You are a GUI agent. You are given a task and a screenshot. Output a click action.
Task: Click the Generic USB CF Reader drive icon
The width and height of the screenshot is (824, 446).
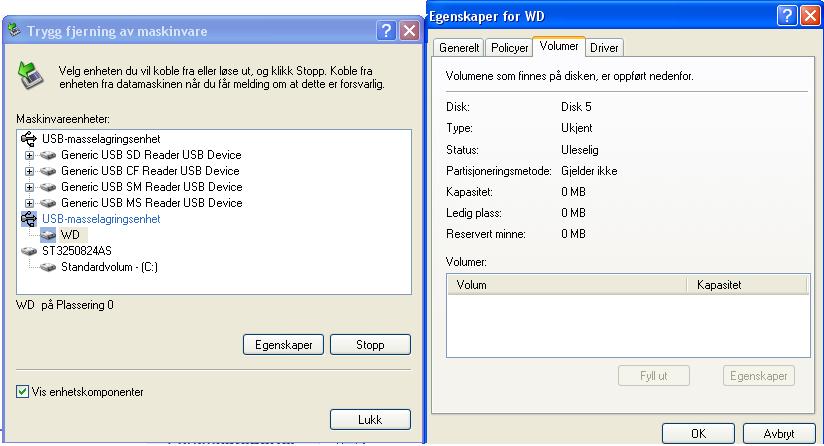[48, 171]
